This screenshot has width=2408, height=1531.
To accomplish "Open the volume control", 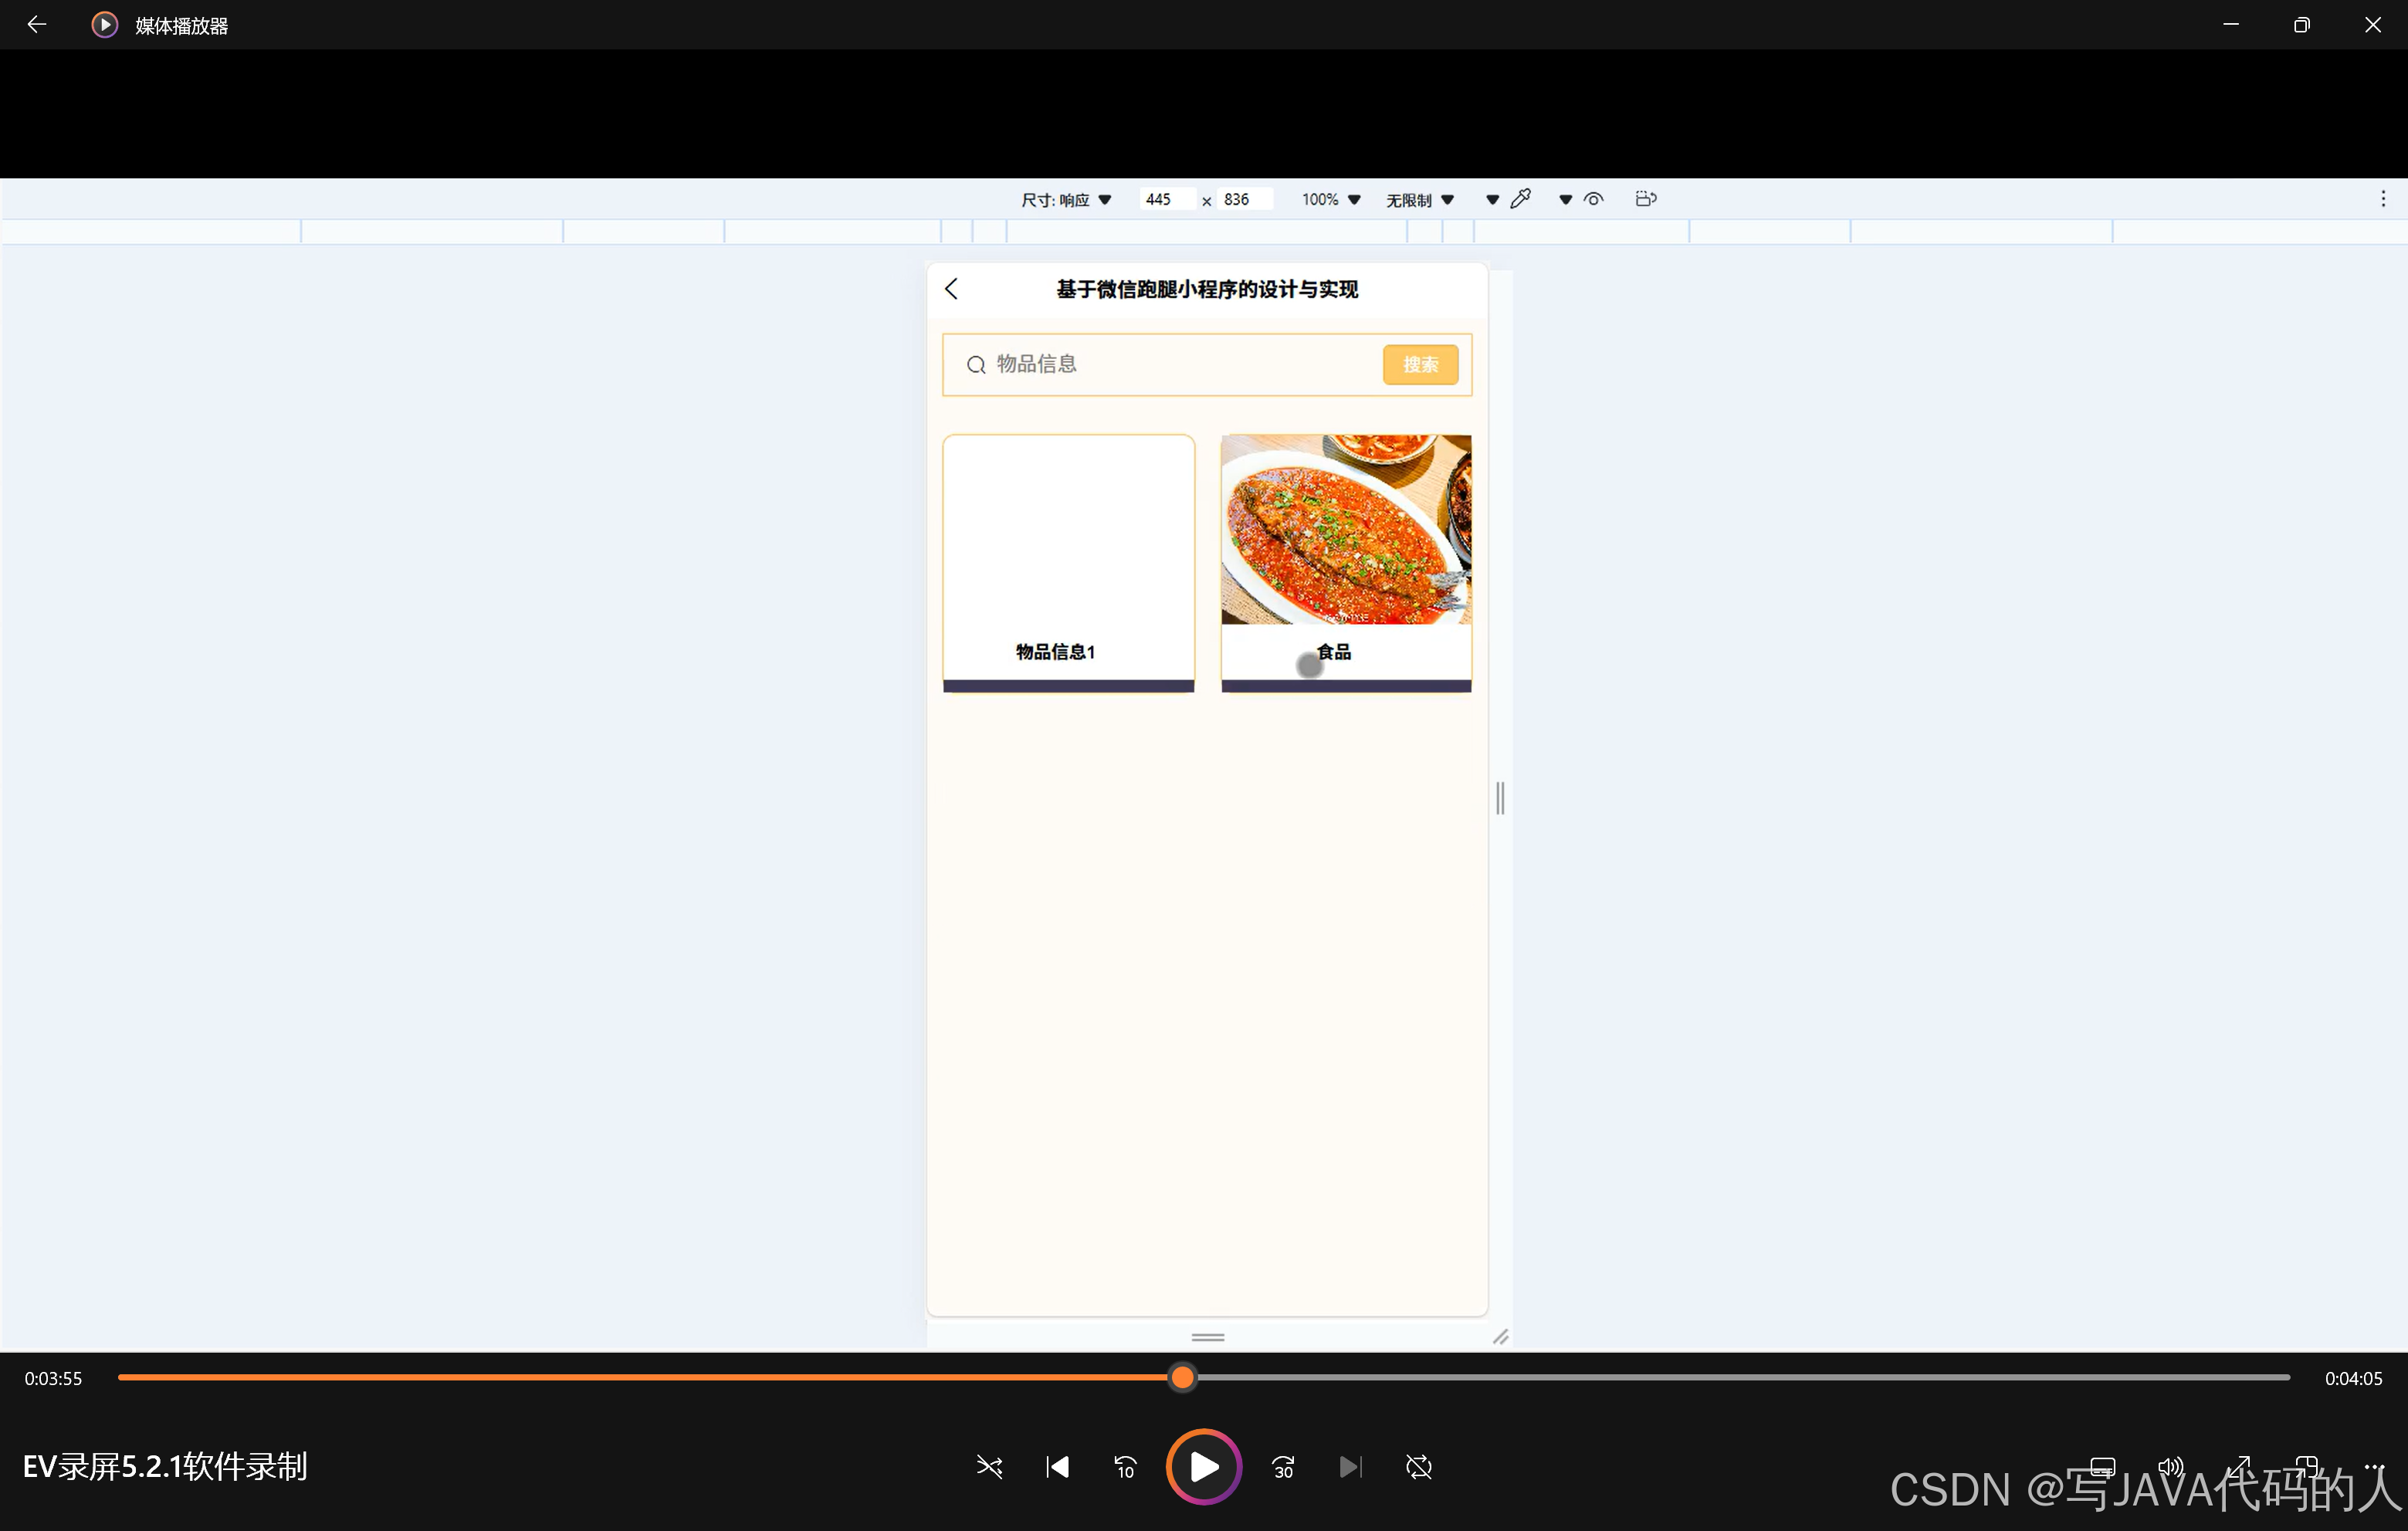I will 2170,1467.
